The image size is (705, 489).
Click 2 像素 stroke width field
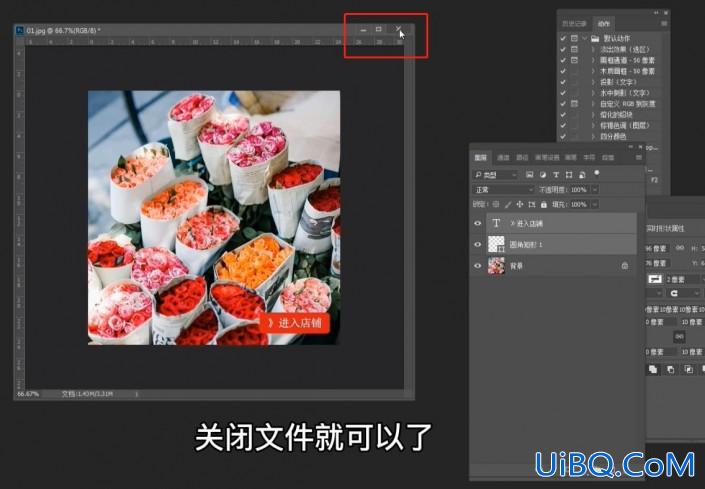click(x=683, y=279)
